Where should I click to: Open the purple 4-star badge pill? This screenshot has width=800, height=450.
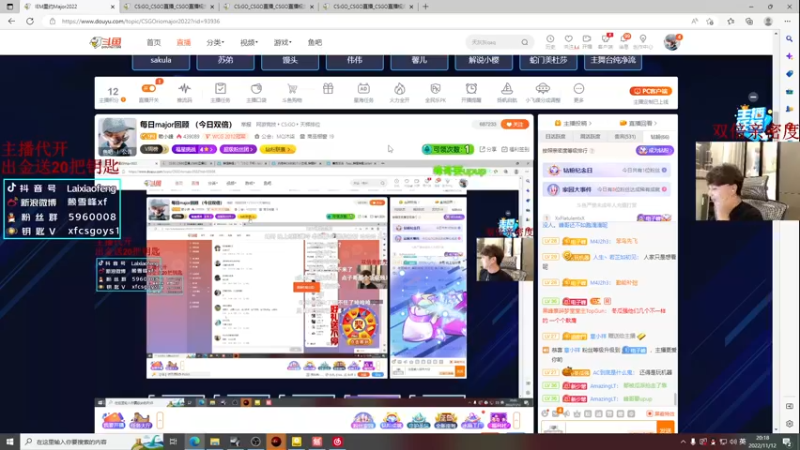194,149
